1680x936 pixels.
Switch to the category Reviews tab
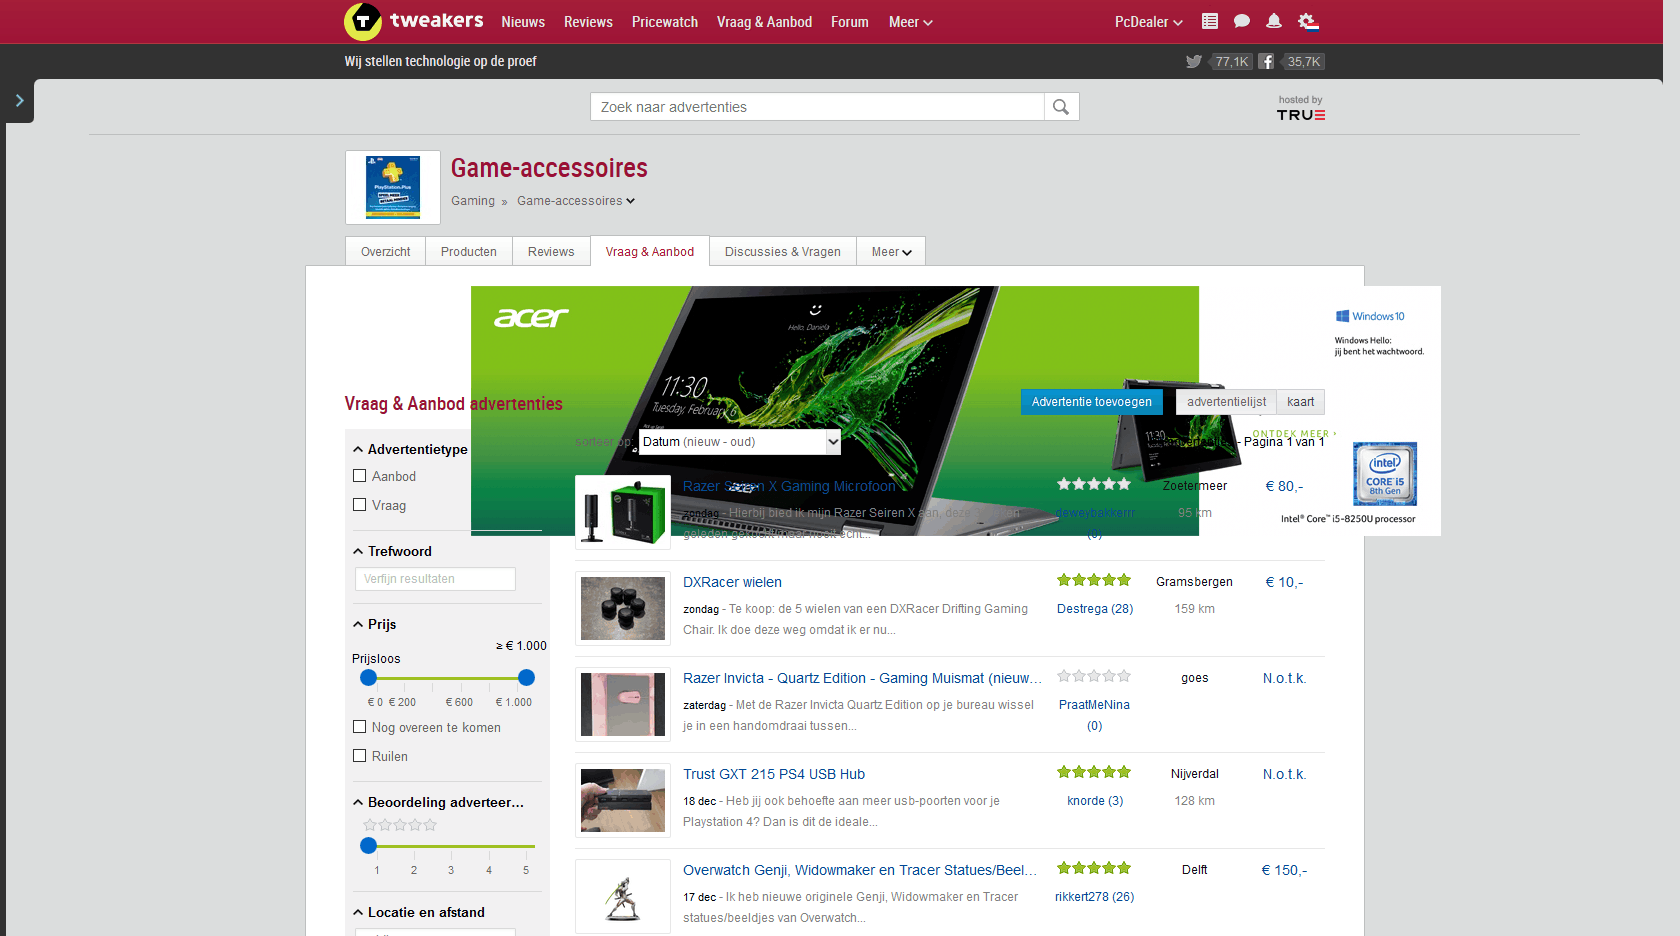[x=551, y=252]
